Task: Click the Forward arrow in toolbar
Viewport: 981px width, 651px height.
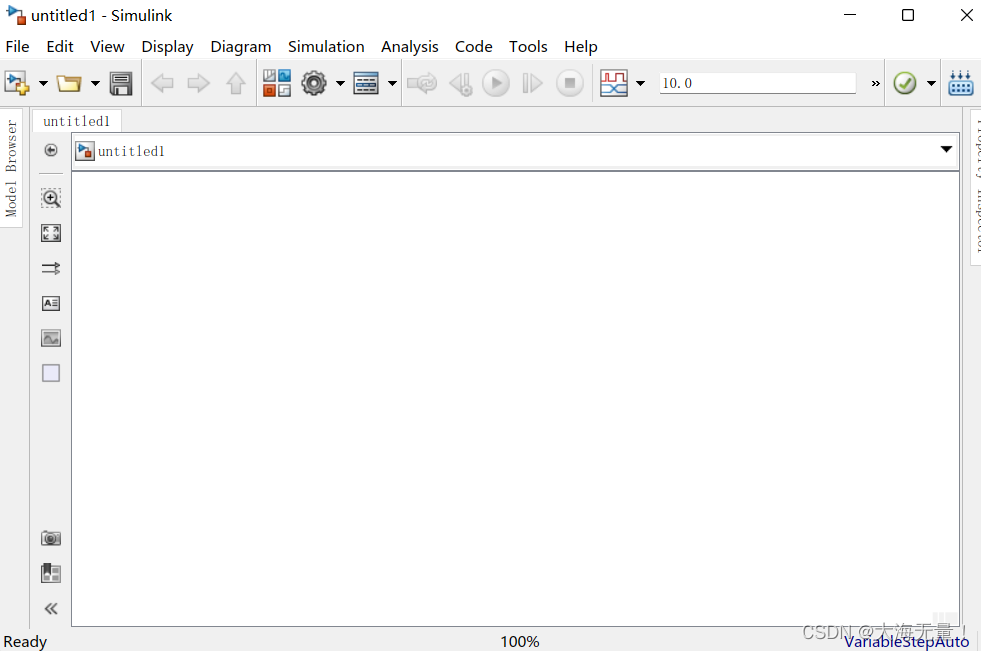Action: point(199,83)
